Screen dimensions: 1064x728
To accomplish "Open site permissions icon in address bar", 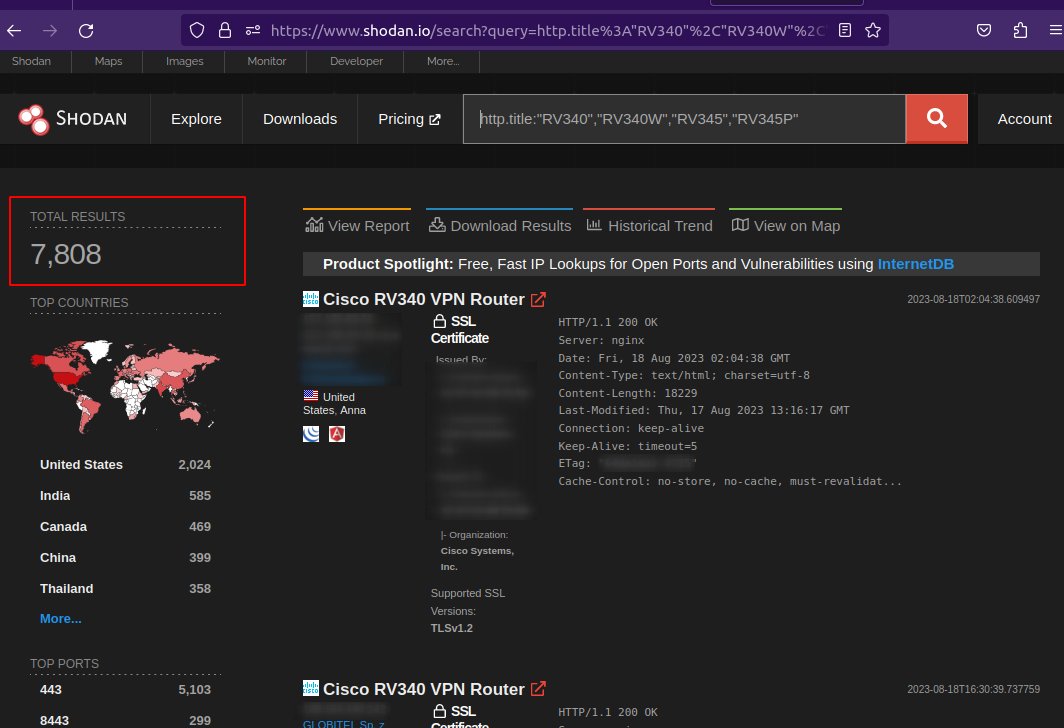I will click(x=253, y=30).
